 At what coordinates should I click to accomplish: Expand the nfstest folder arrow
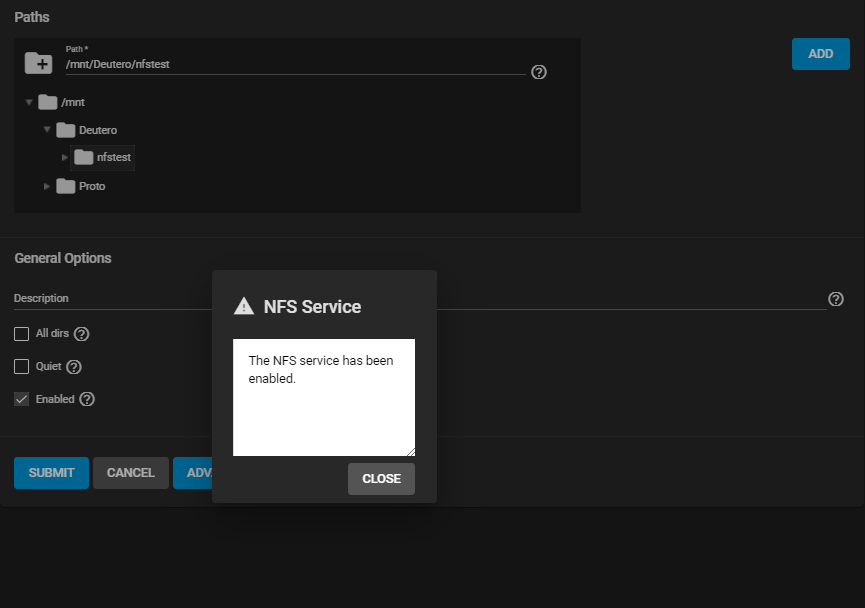point(65,157)
